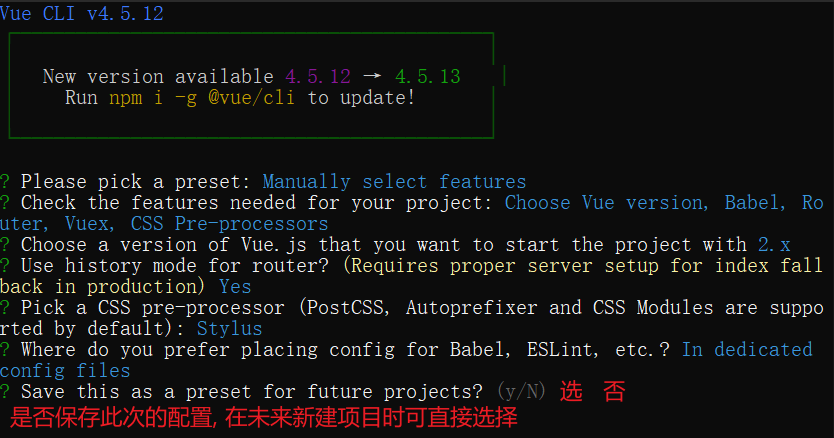Click the 'In dedicated' config placement answer

pos(747,350)
